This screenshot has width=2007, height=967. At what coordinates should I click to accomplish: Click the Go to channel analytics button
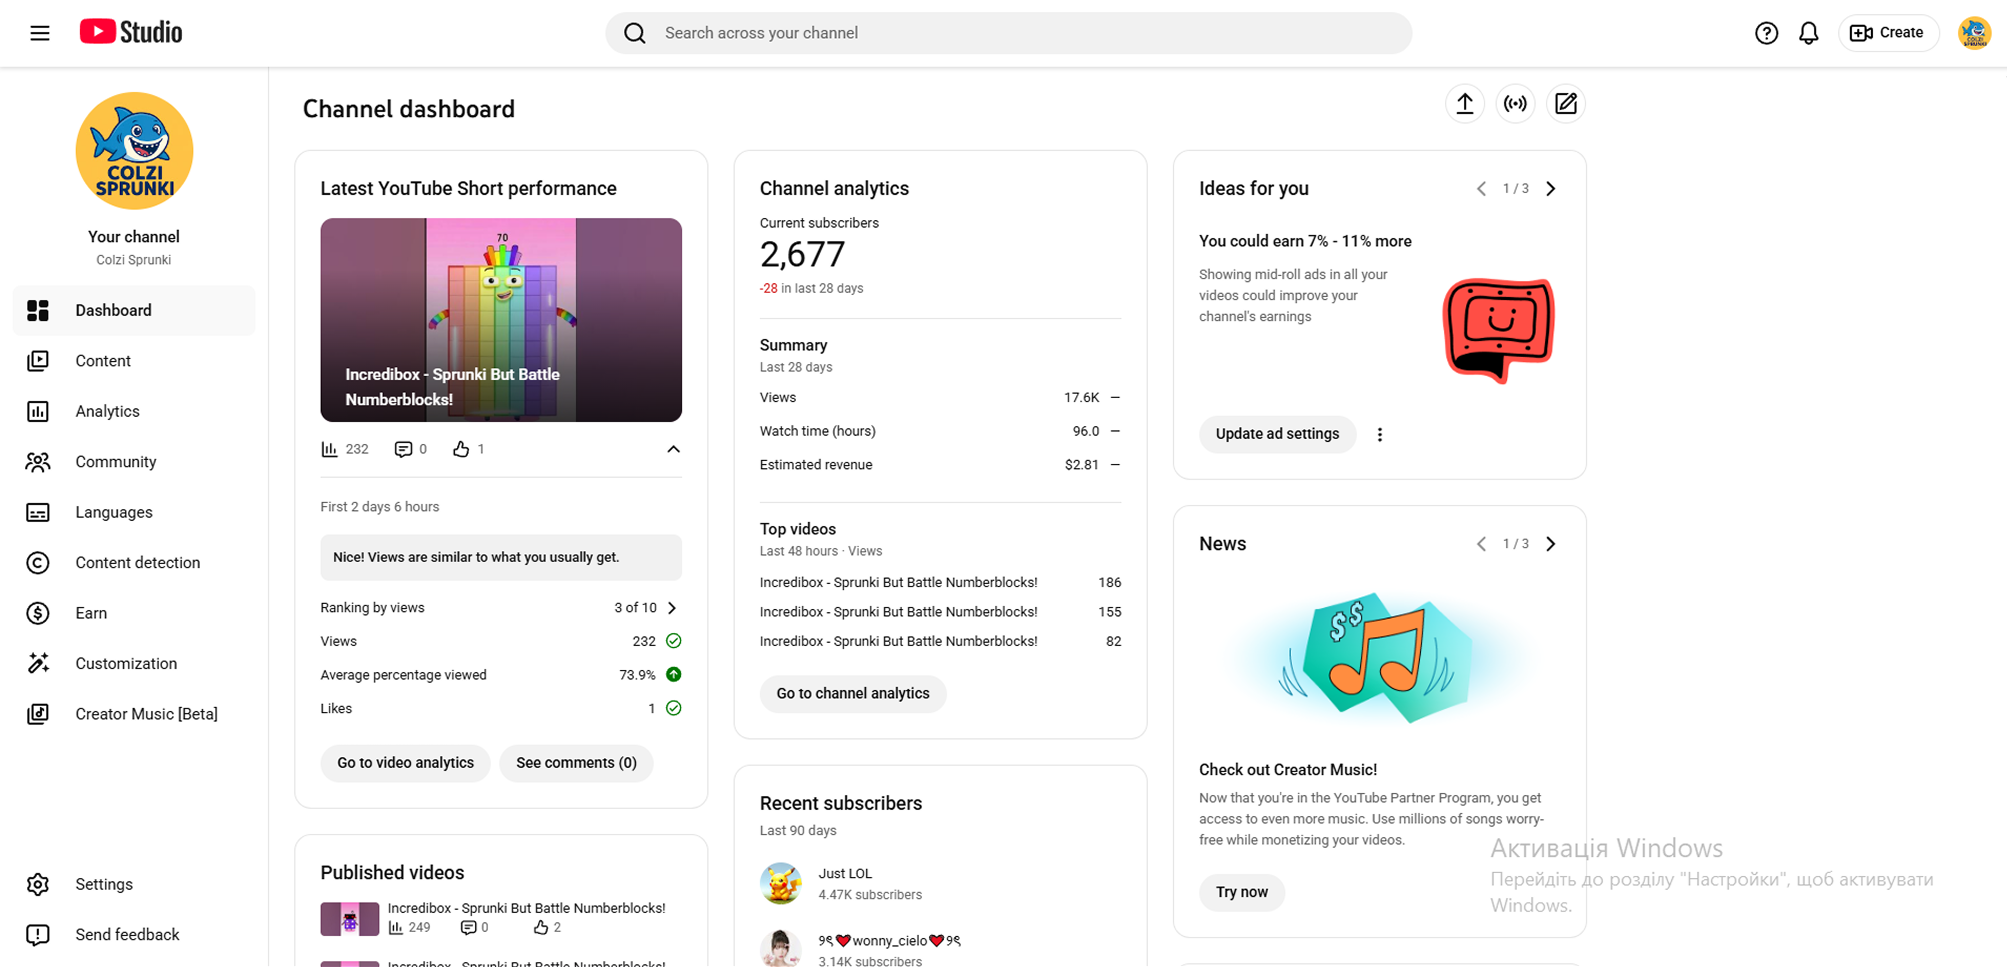852,694
